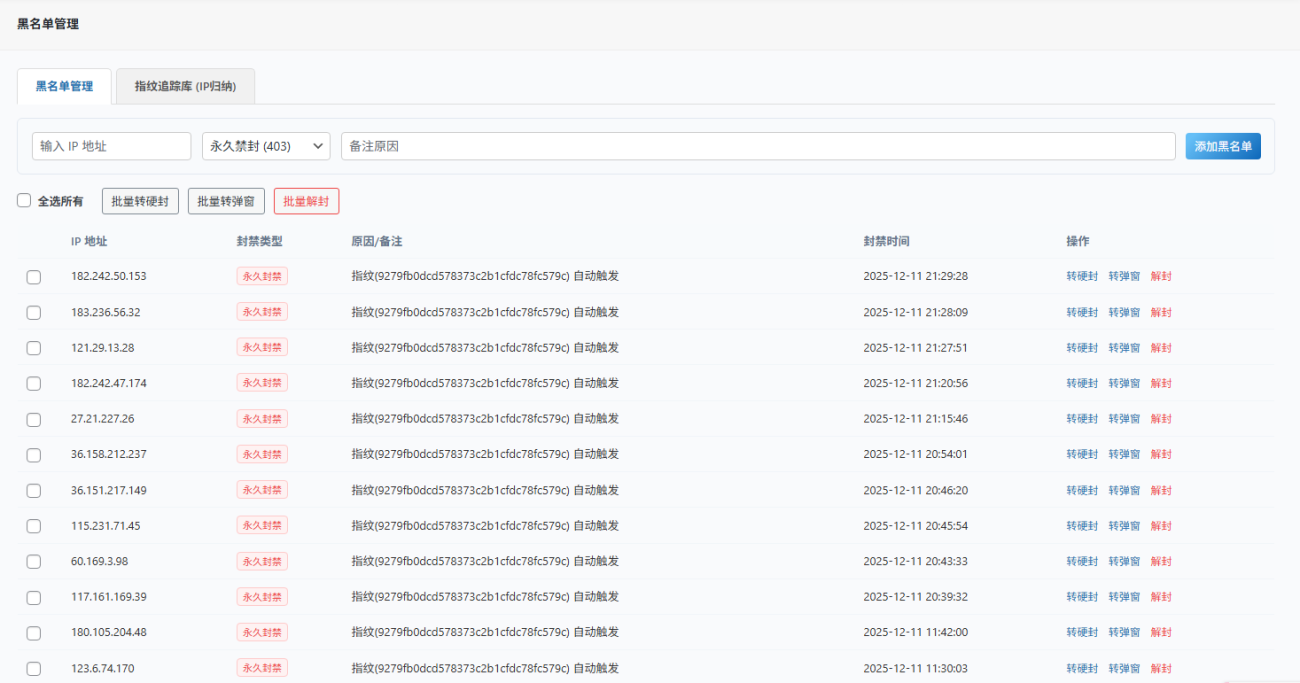点击批量转硬封按钮
This screenshot has width=1300, height=683.
point(140,200)
